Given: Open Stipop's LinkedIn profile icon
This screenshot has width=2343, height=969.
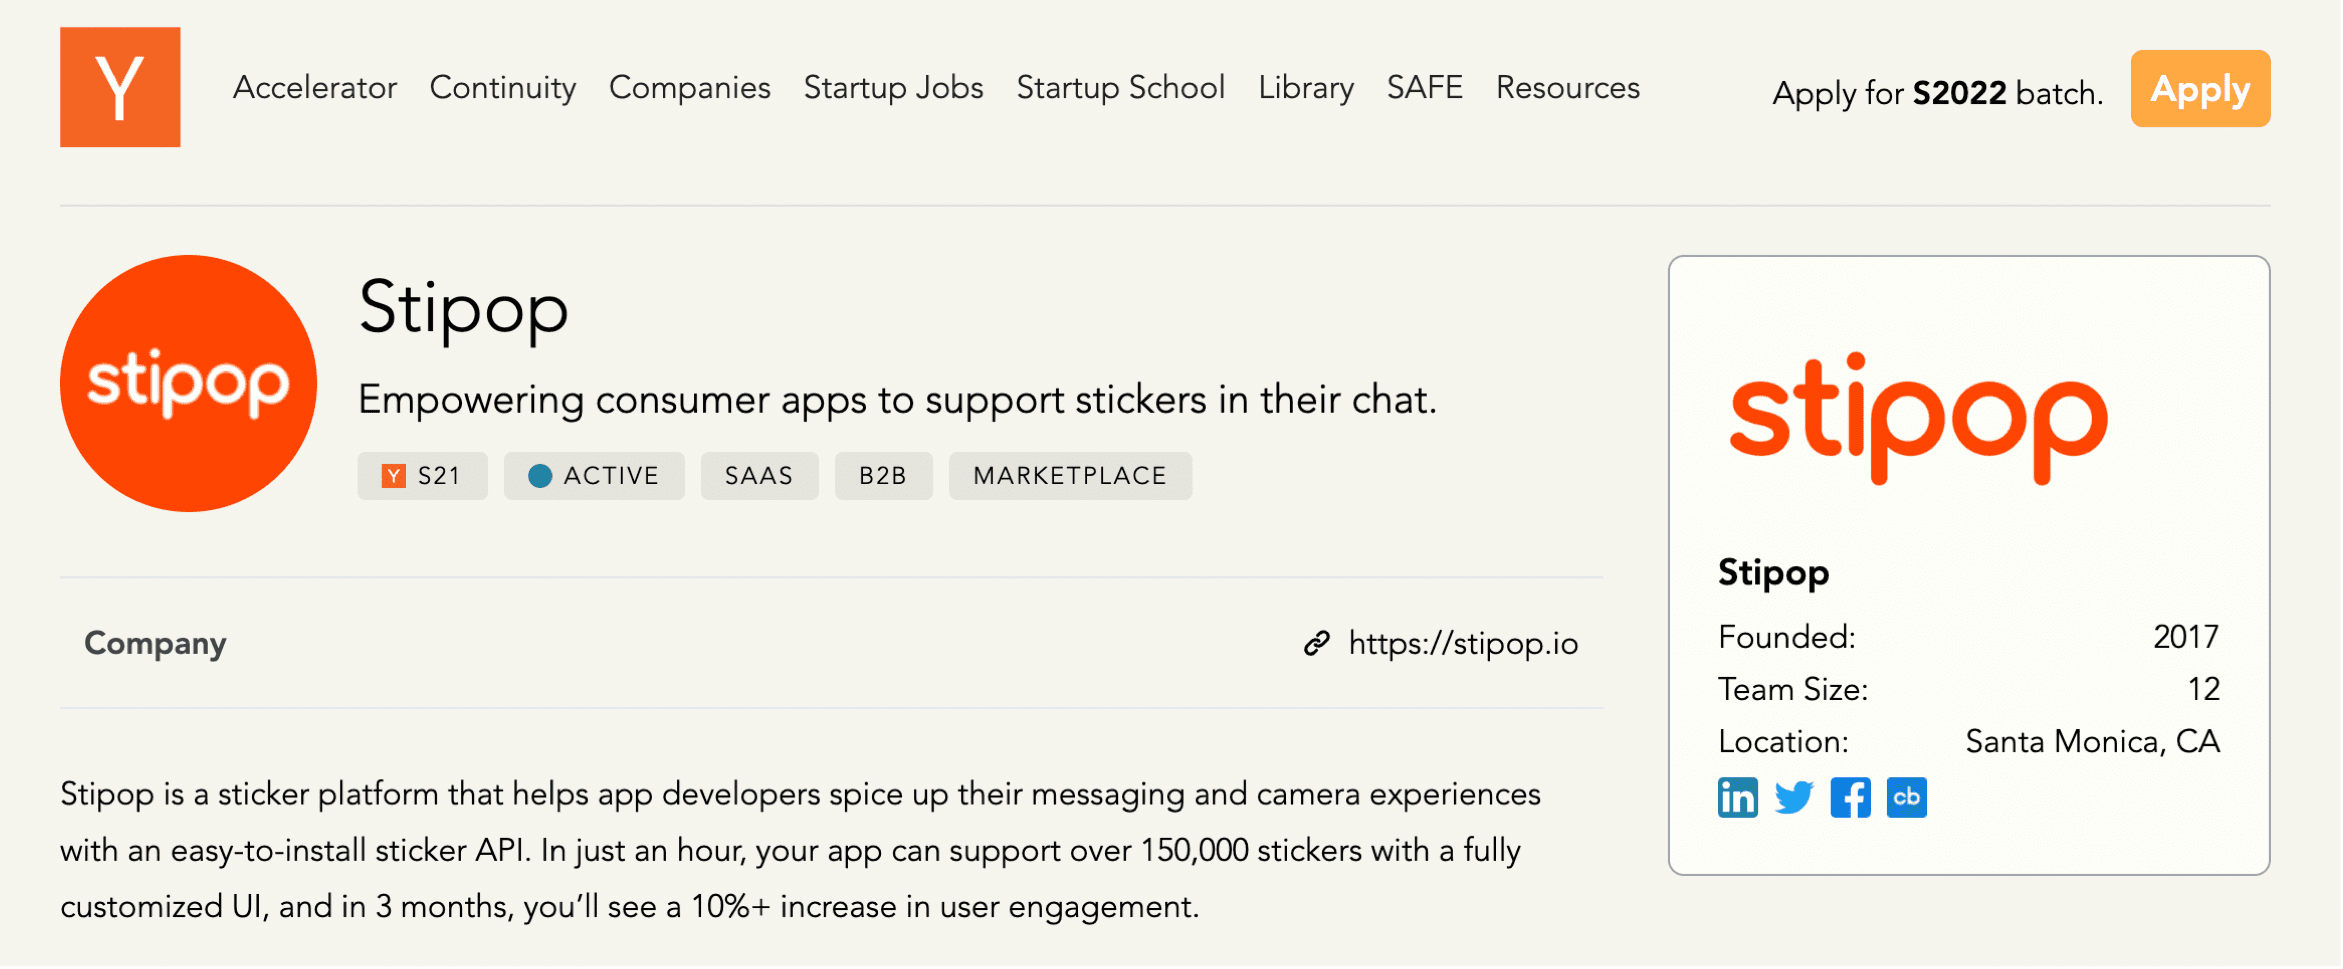Looking at the screenshot, I should pos(1737,797).
